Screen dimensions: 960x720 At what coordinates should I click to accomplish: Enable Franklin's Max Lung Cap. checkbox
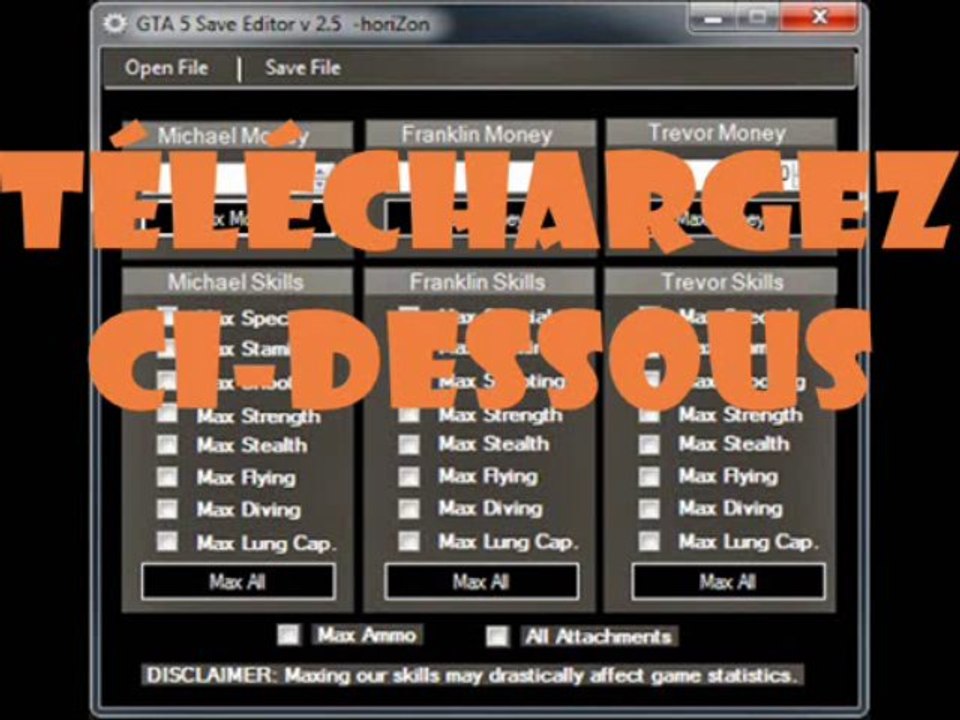pyautogui.click(x=409, y=541)
